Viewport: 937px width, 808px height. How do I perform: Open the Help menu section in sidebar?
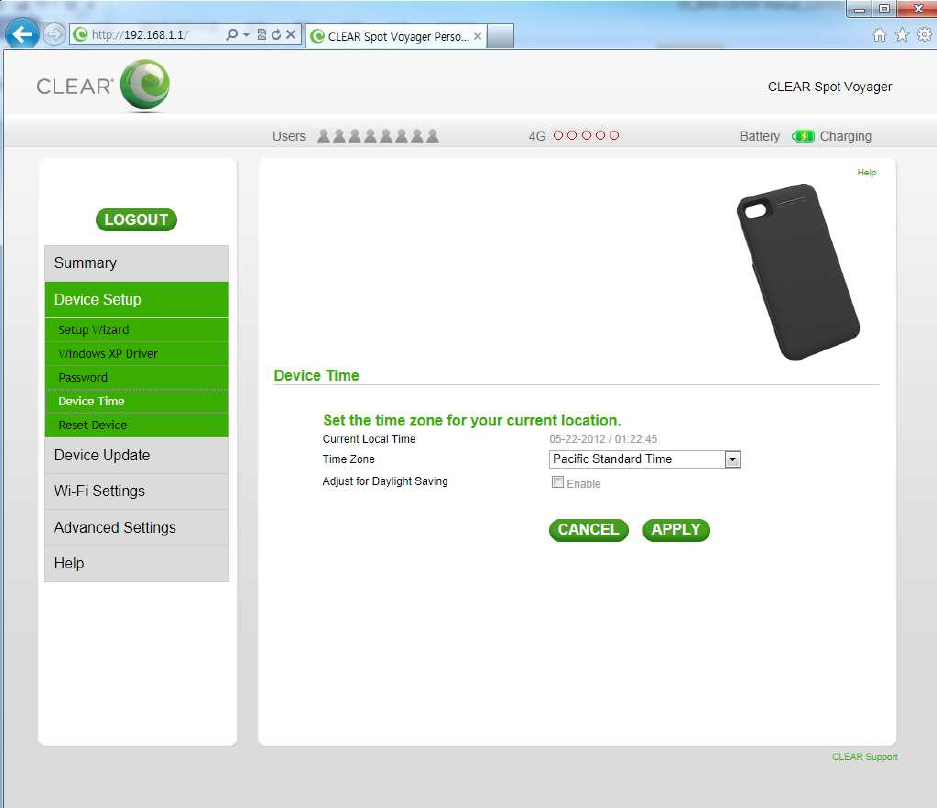pyautogui.click(x=136, y=564)
